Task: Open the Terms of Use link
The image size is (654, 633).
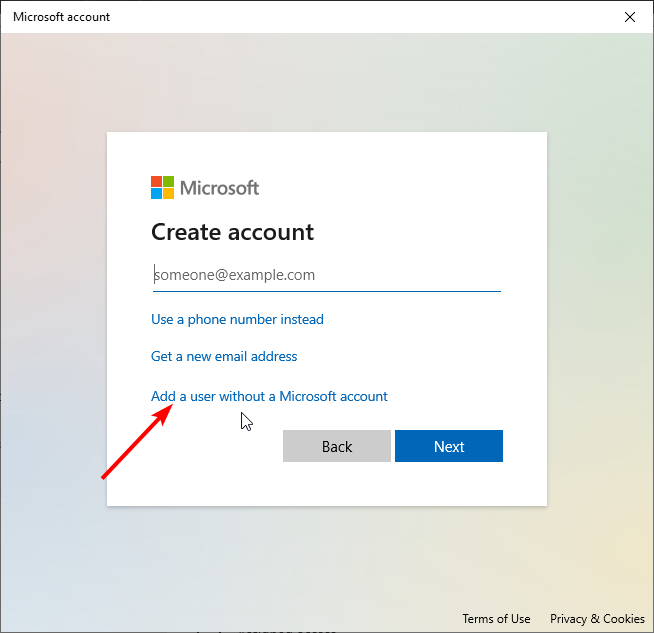Action: [496, 619]
